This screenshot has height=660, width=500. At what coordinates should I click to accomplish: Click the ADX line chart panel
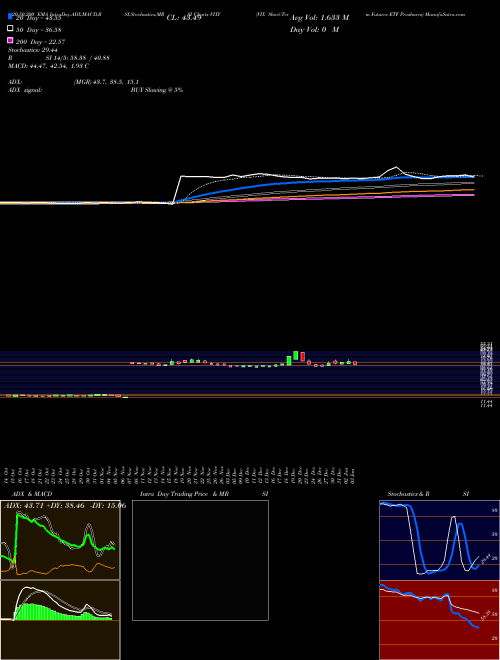coord(60,540)
